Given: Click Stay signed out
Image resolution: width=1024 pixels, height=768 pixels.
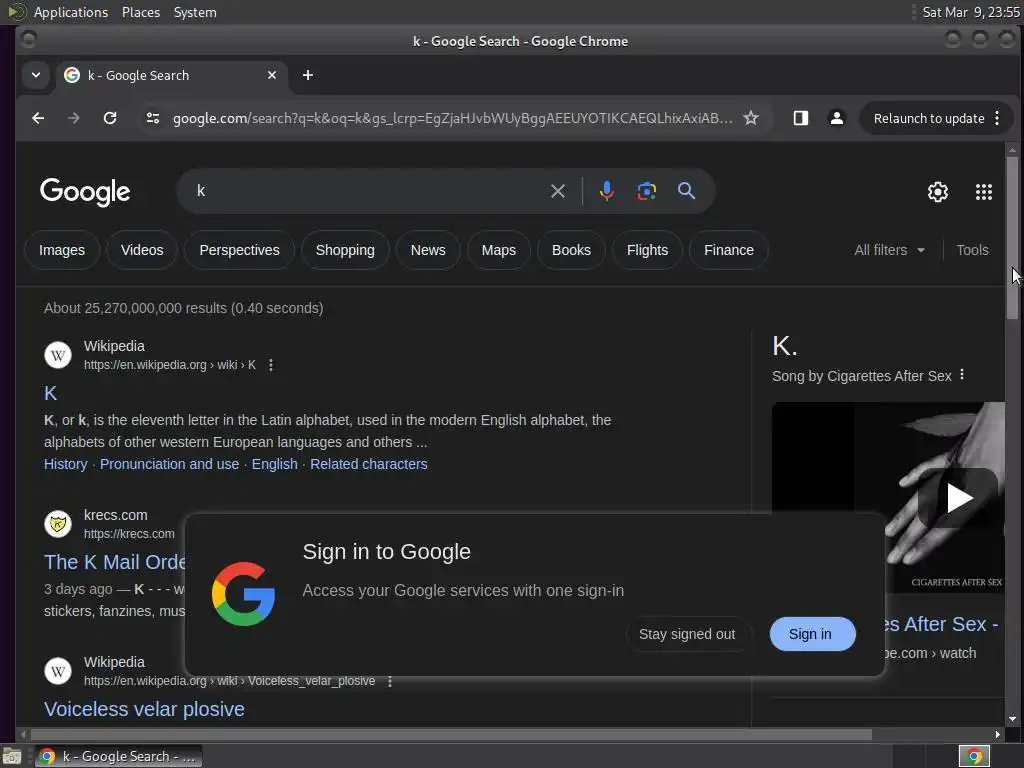Looking at the screenshot, I should [687, 634].
